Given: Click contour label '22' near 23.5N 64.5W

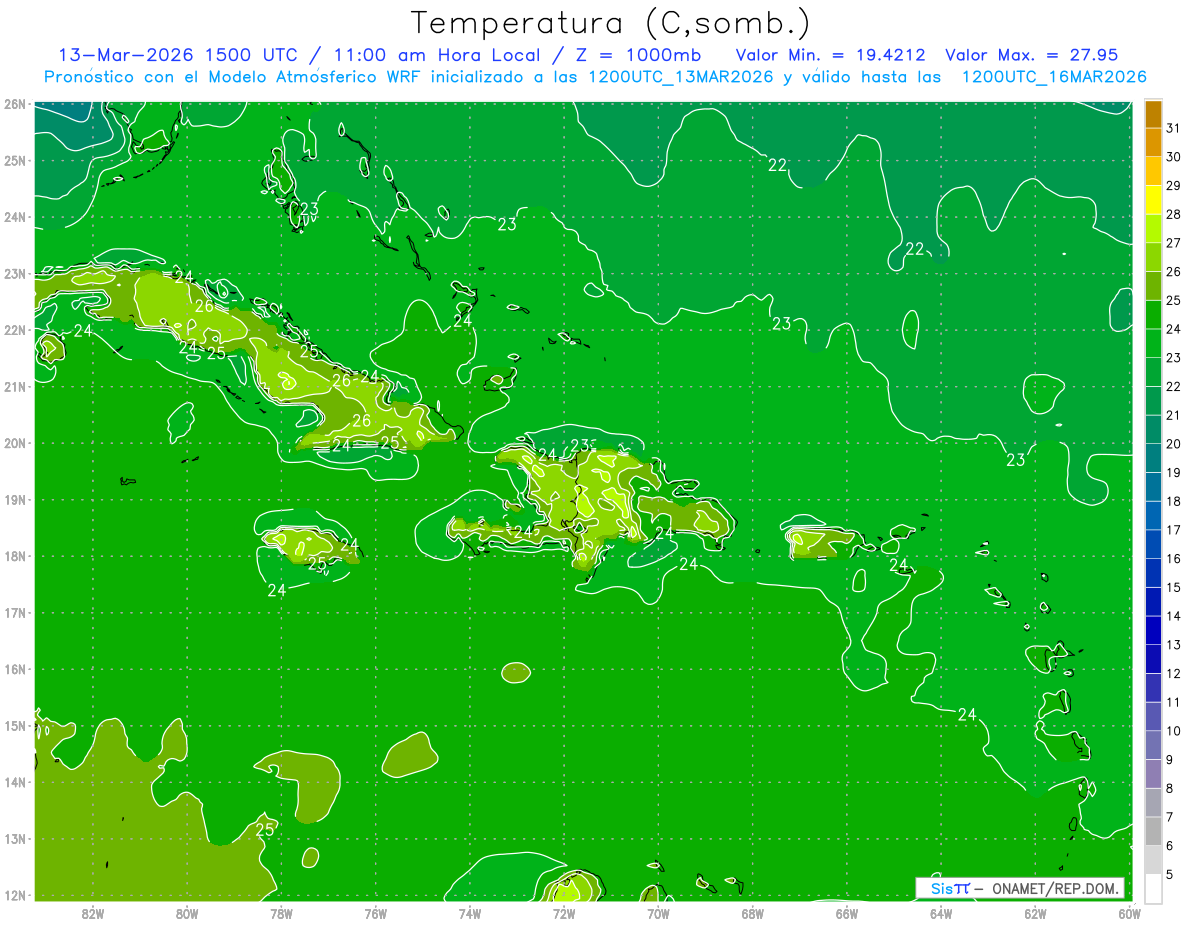Looking at the screenshot, I should pyautogui.click(x=914, y=249).
